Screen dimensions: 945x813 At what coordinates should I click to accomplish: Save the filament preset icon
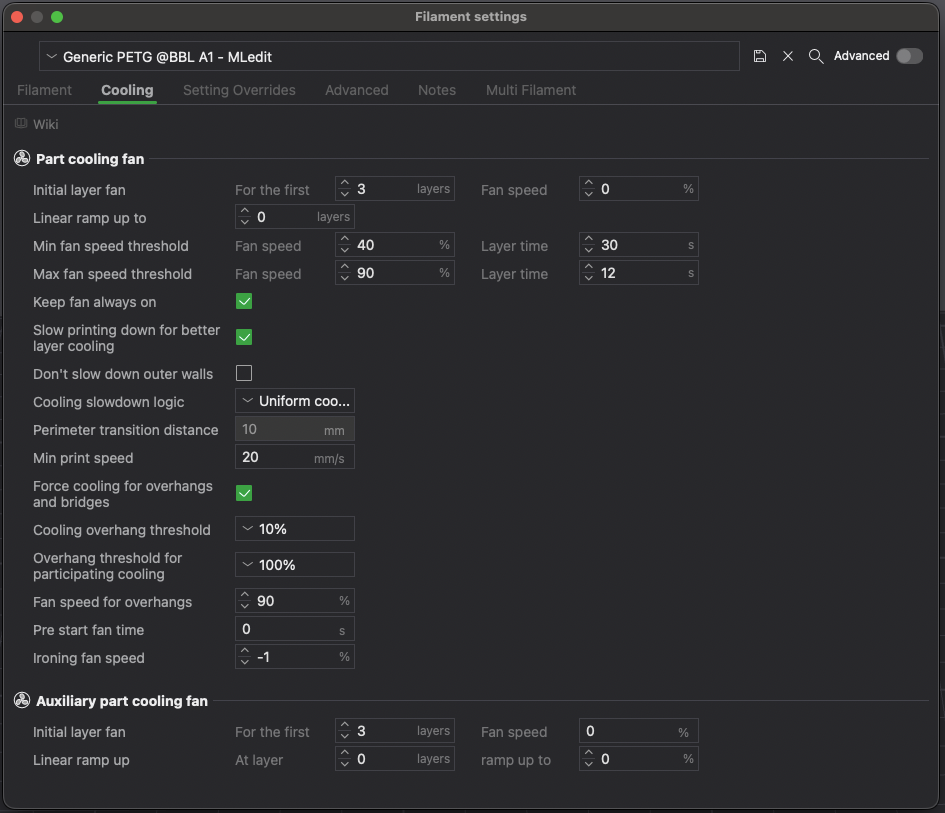click(759, 56)
